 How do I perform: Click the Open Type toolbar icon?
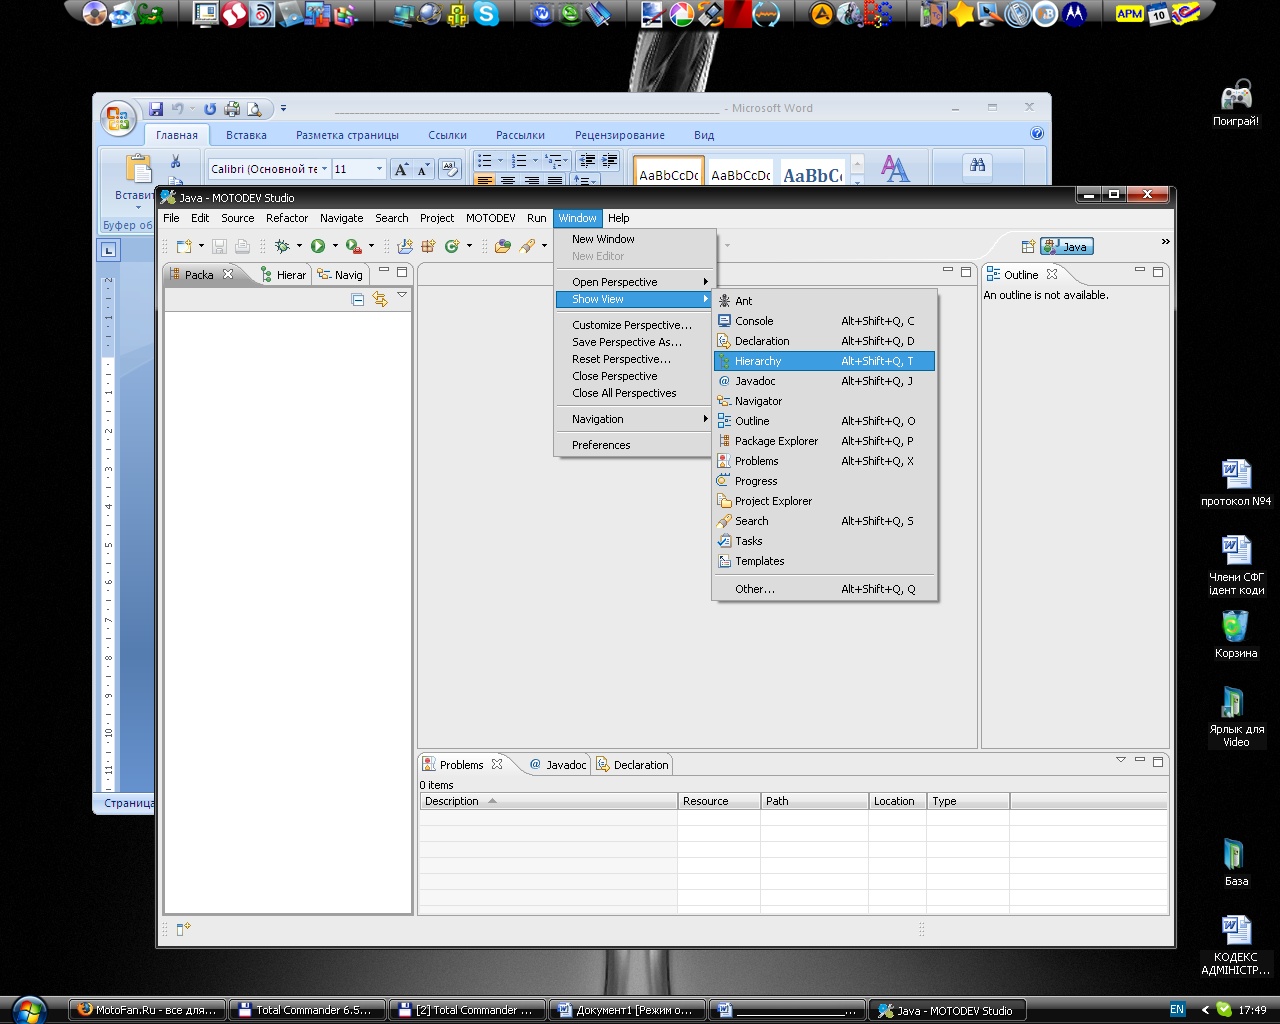[503, 246]
